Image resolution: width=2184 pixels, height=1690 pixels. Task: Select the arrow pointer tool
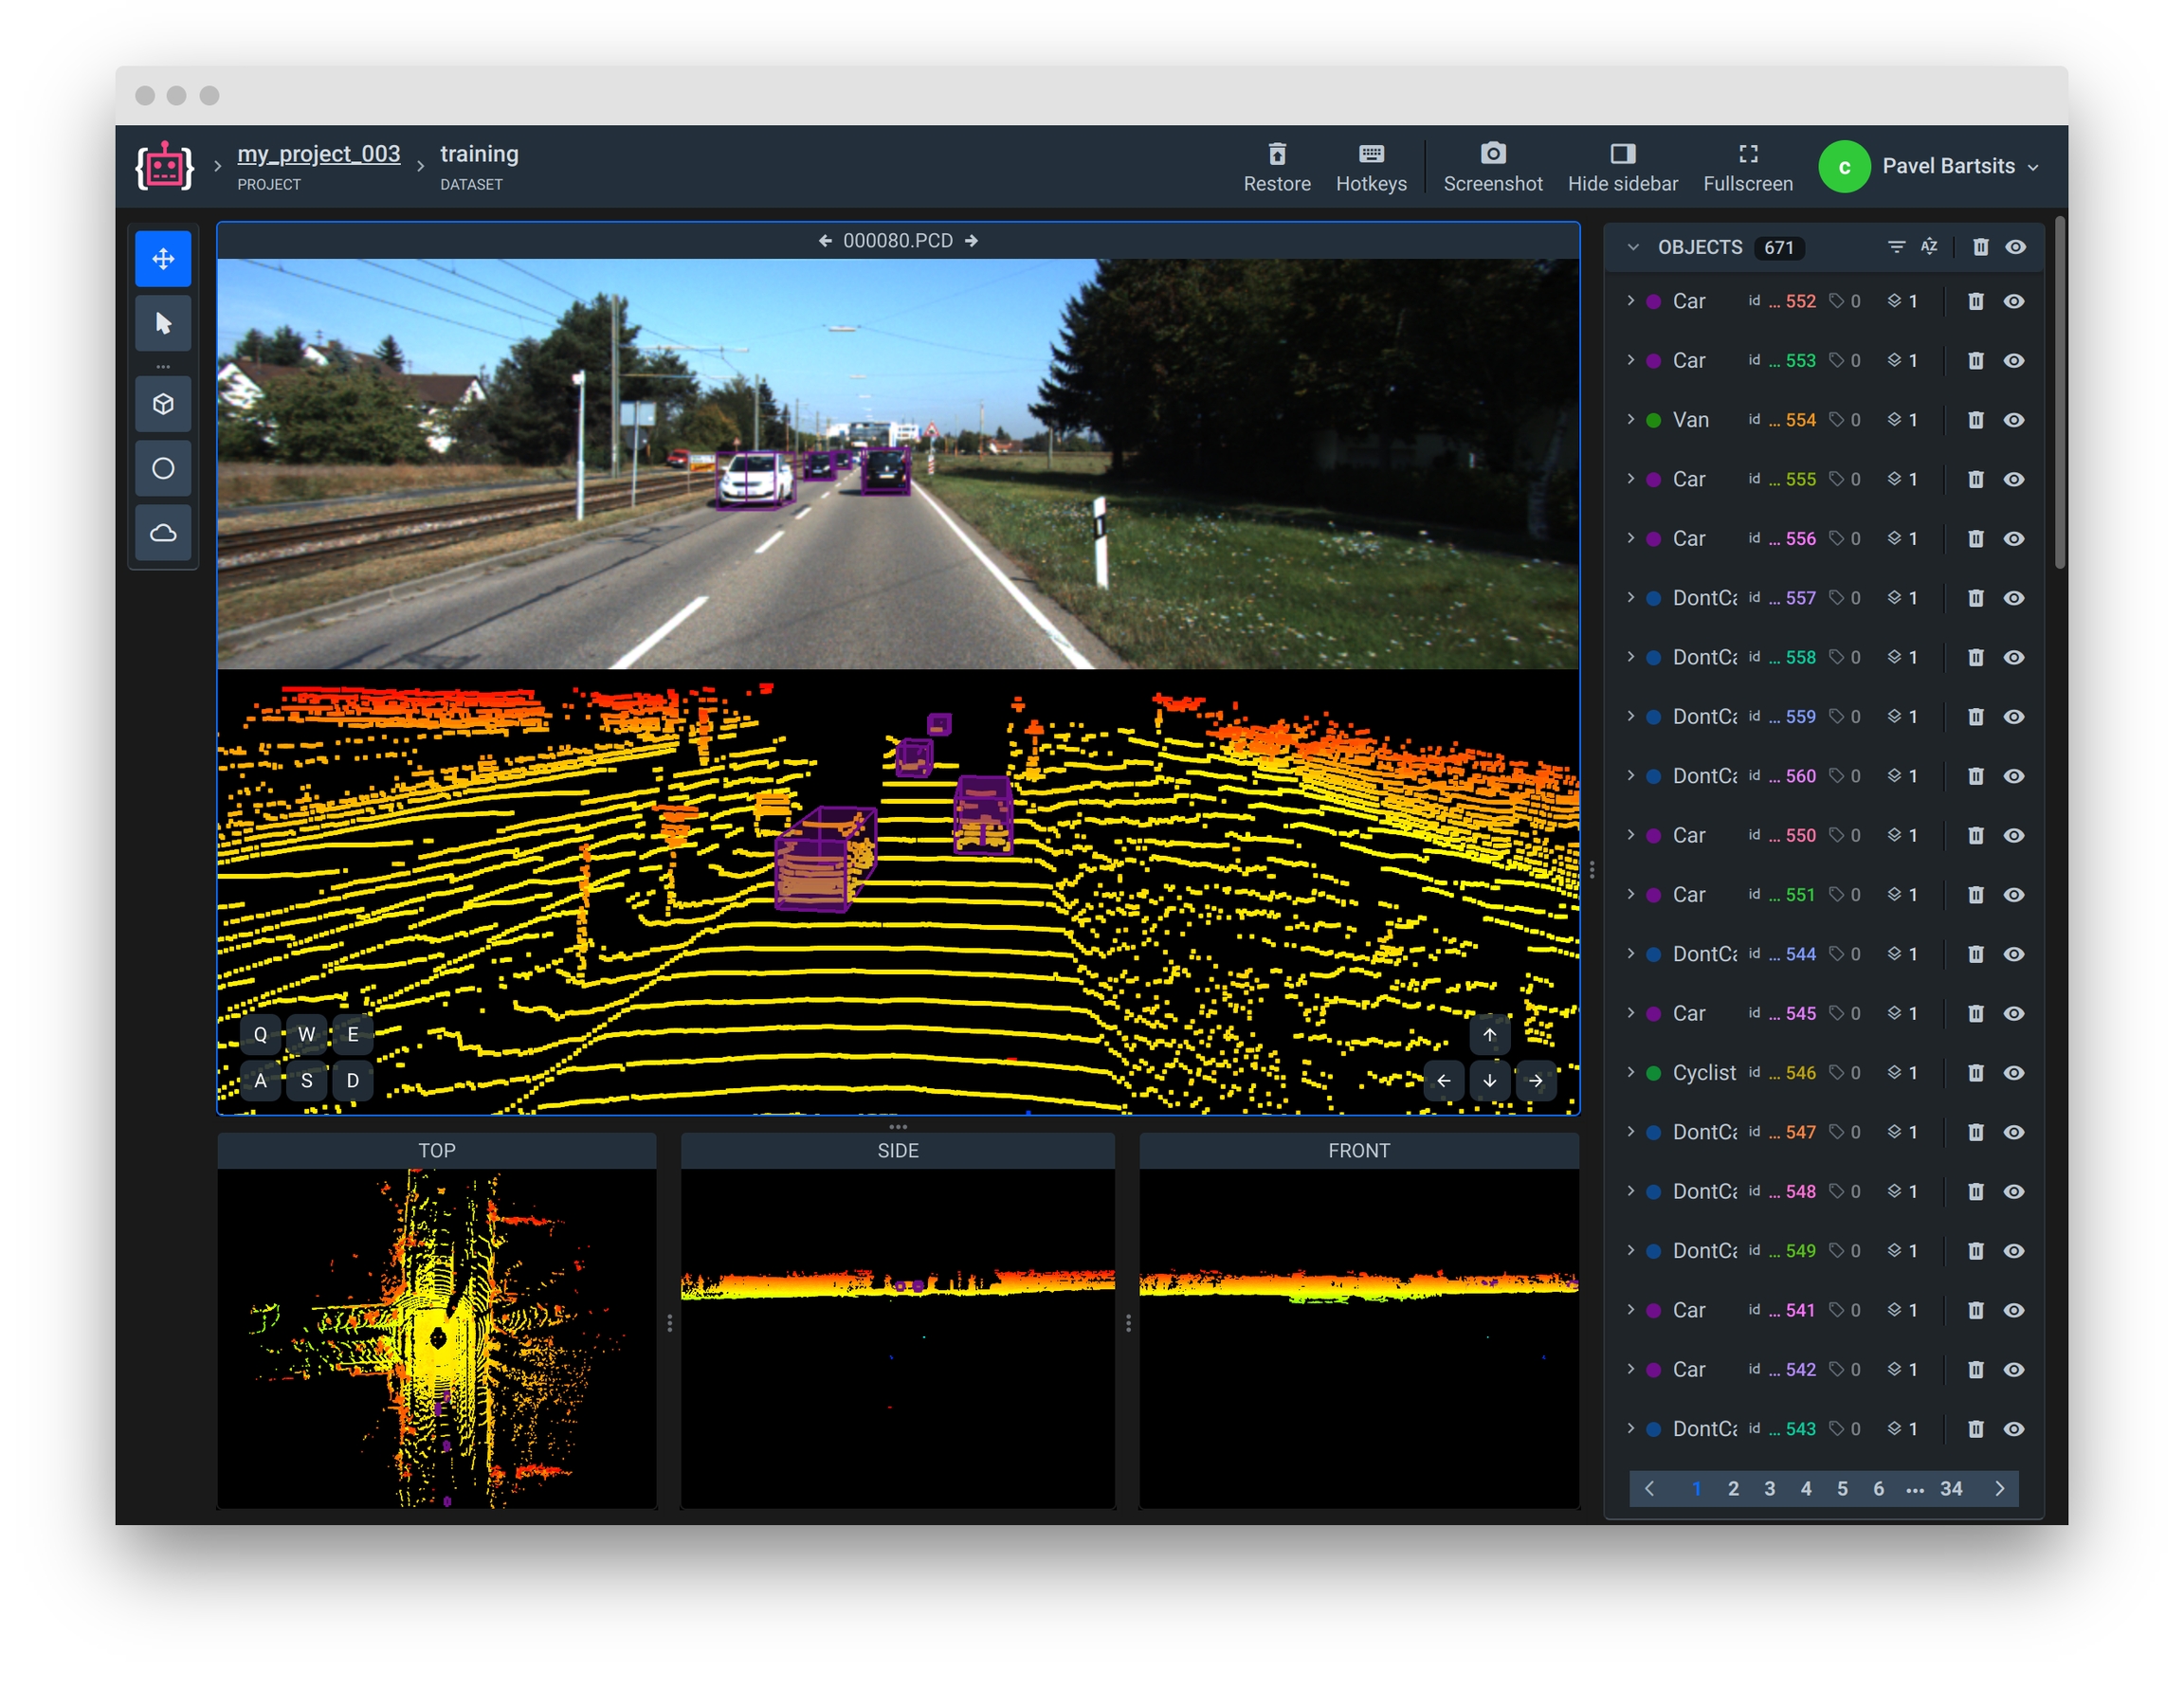(x=163, y=323)
